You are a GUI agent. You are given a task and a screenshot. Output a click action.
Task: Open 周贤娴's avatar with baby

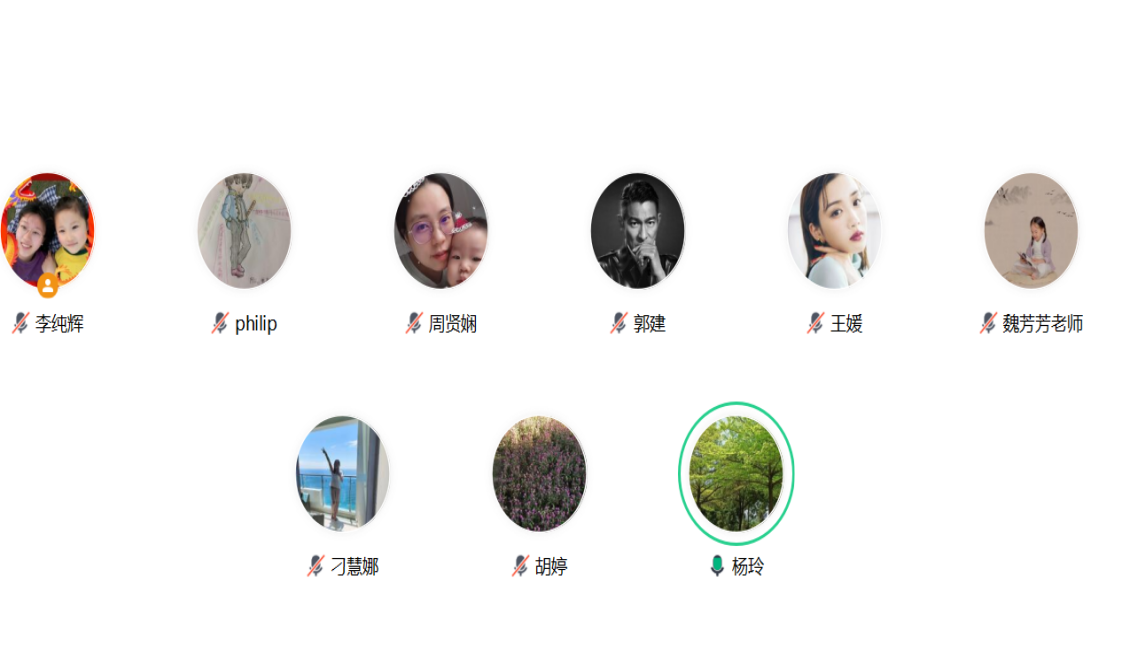441,230
